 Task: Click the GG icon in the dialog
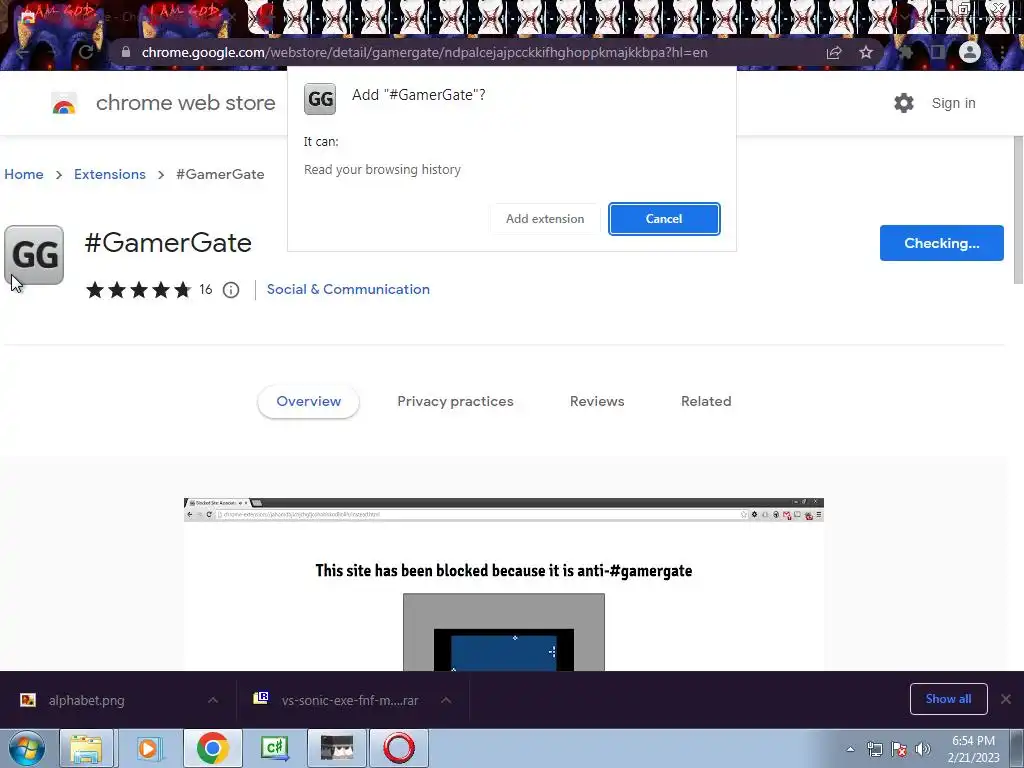click(x=320, y=99)
